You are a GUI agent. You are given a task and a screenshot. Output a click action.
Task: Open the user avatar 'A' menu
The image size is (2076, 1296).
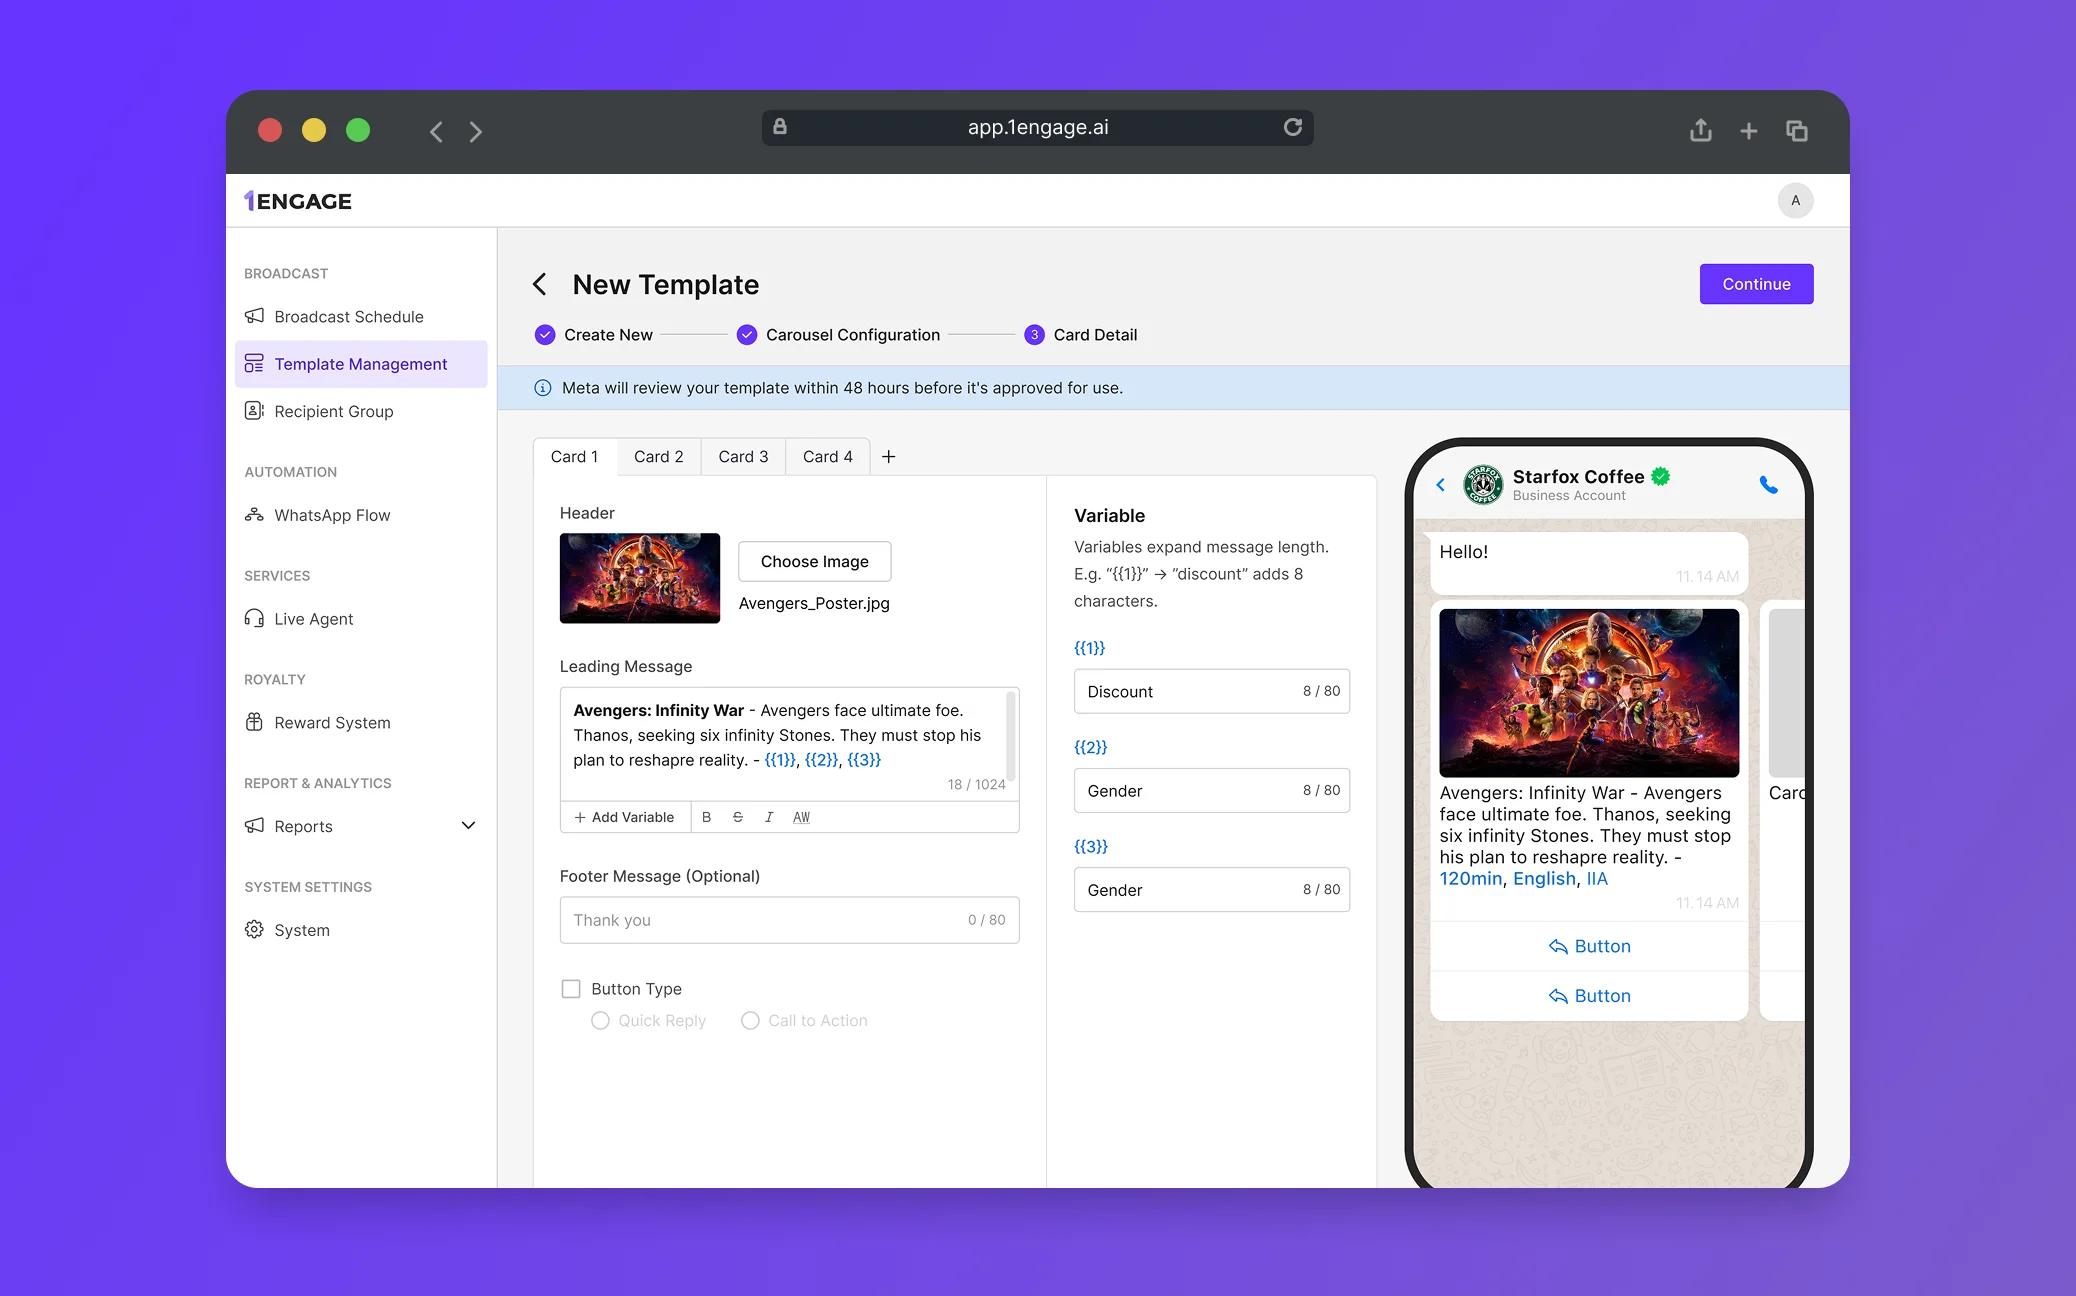(x=1796, y=201)
